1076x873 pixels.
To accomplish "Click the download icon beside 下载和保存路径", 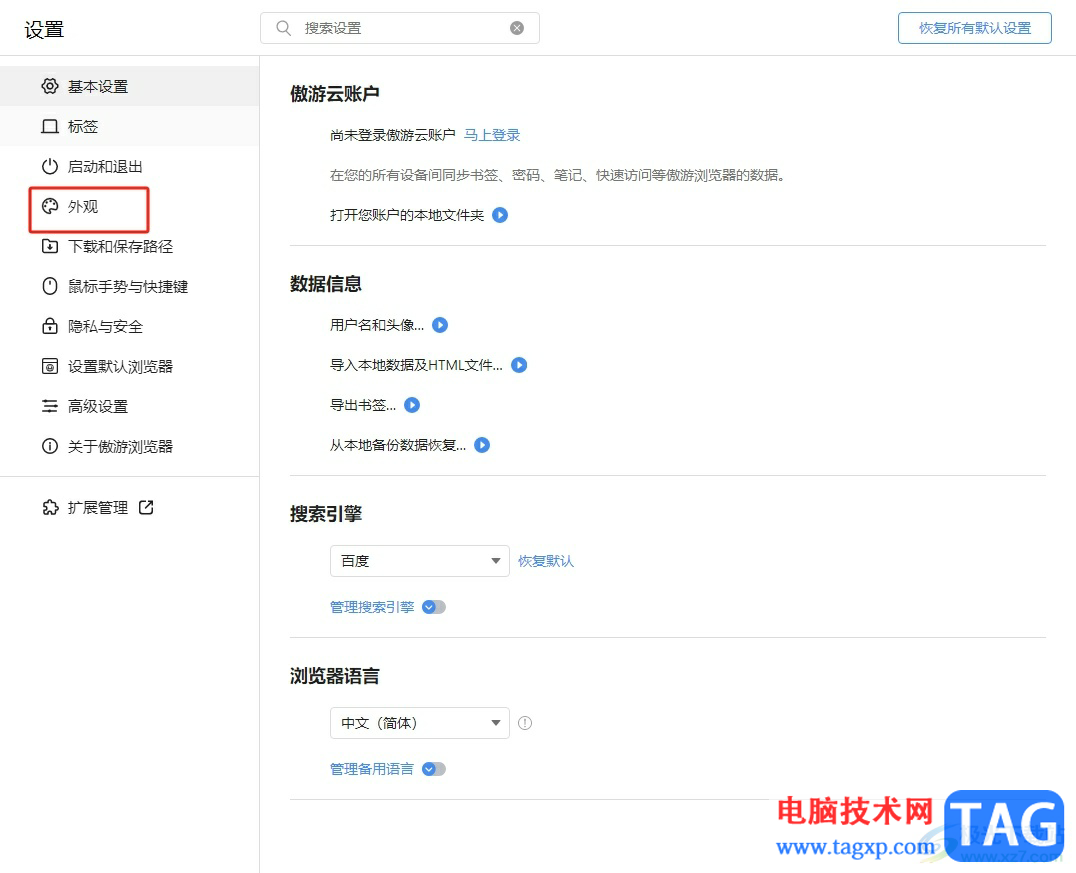I will (49, 246).
